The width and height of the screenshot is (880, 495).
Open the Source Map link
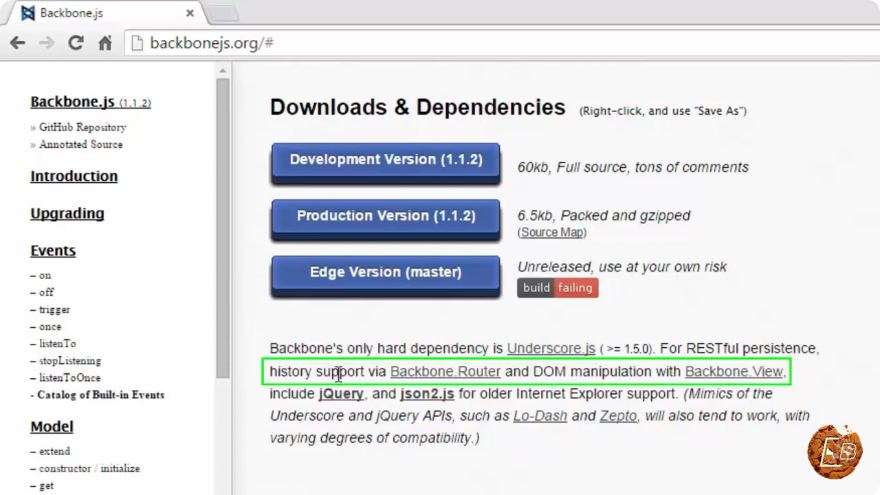pyautogui.click(x=552, y=232)
